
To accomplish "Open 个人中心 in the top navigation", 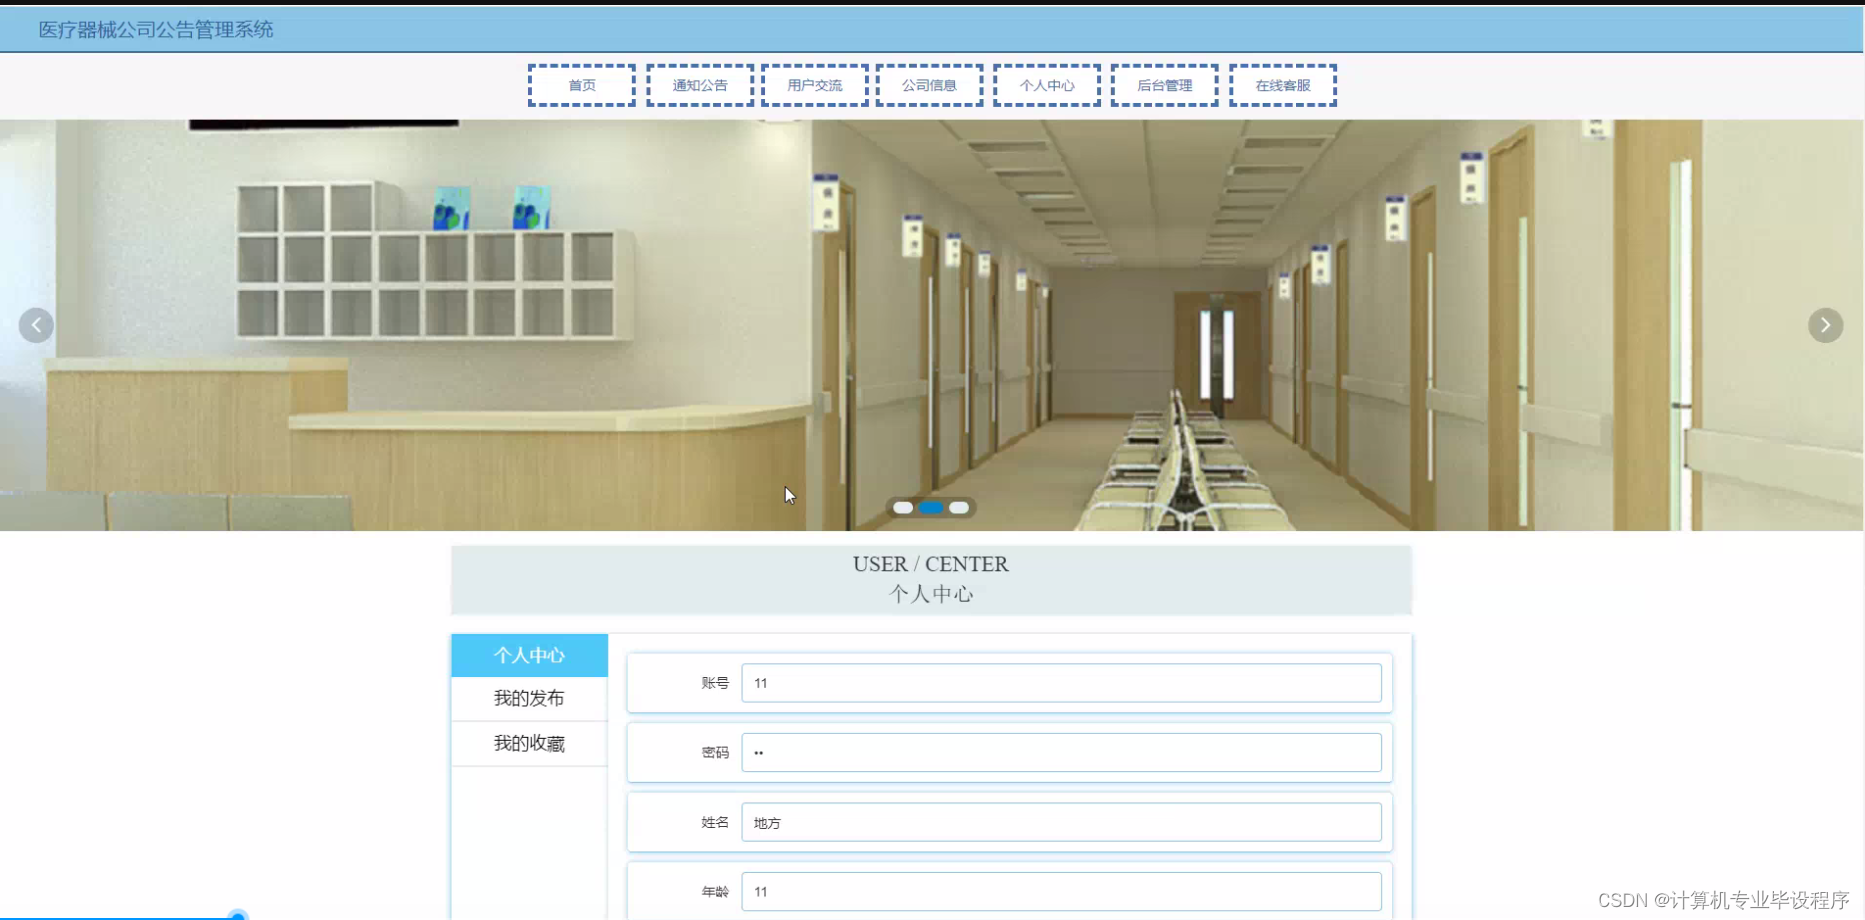I will coord(1047,85).
